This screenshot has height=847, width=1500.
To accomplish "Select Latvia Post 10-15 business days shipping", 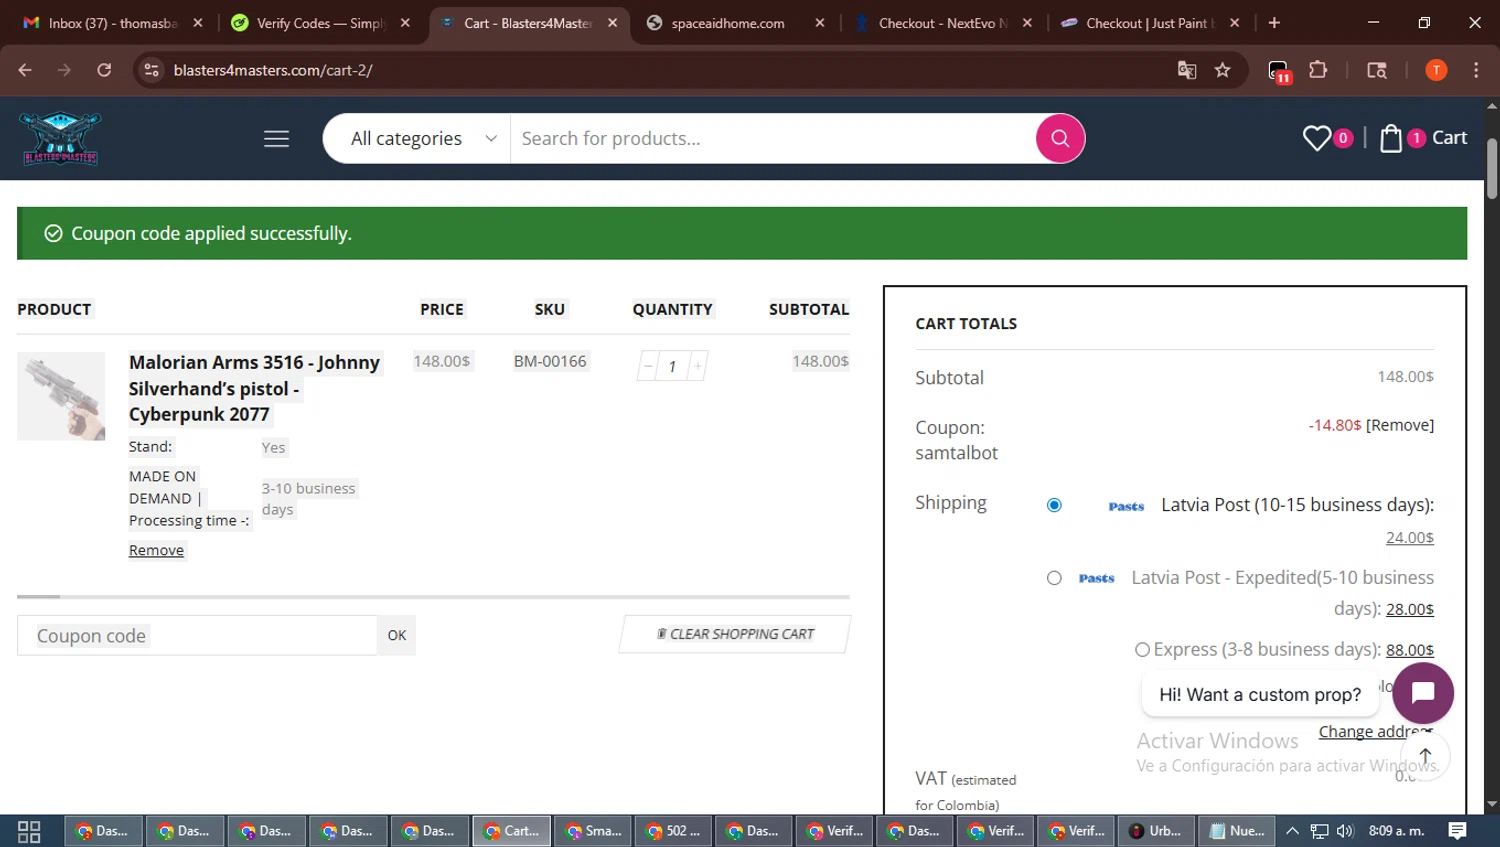I will tap(1054, 505).
